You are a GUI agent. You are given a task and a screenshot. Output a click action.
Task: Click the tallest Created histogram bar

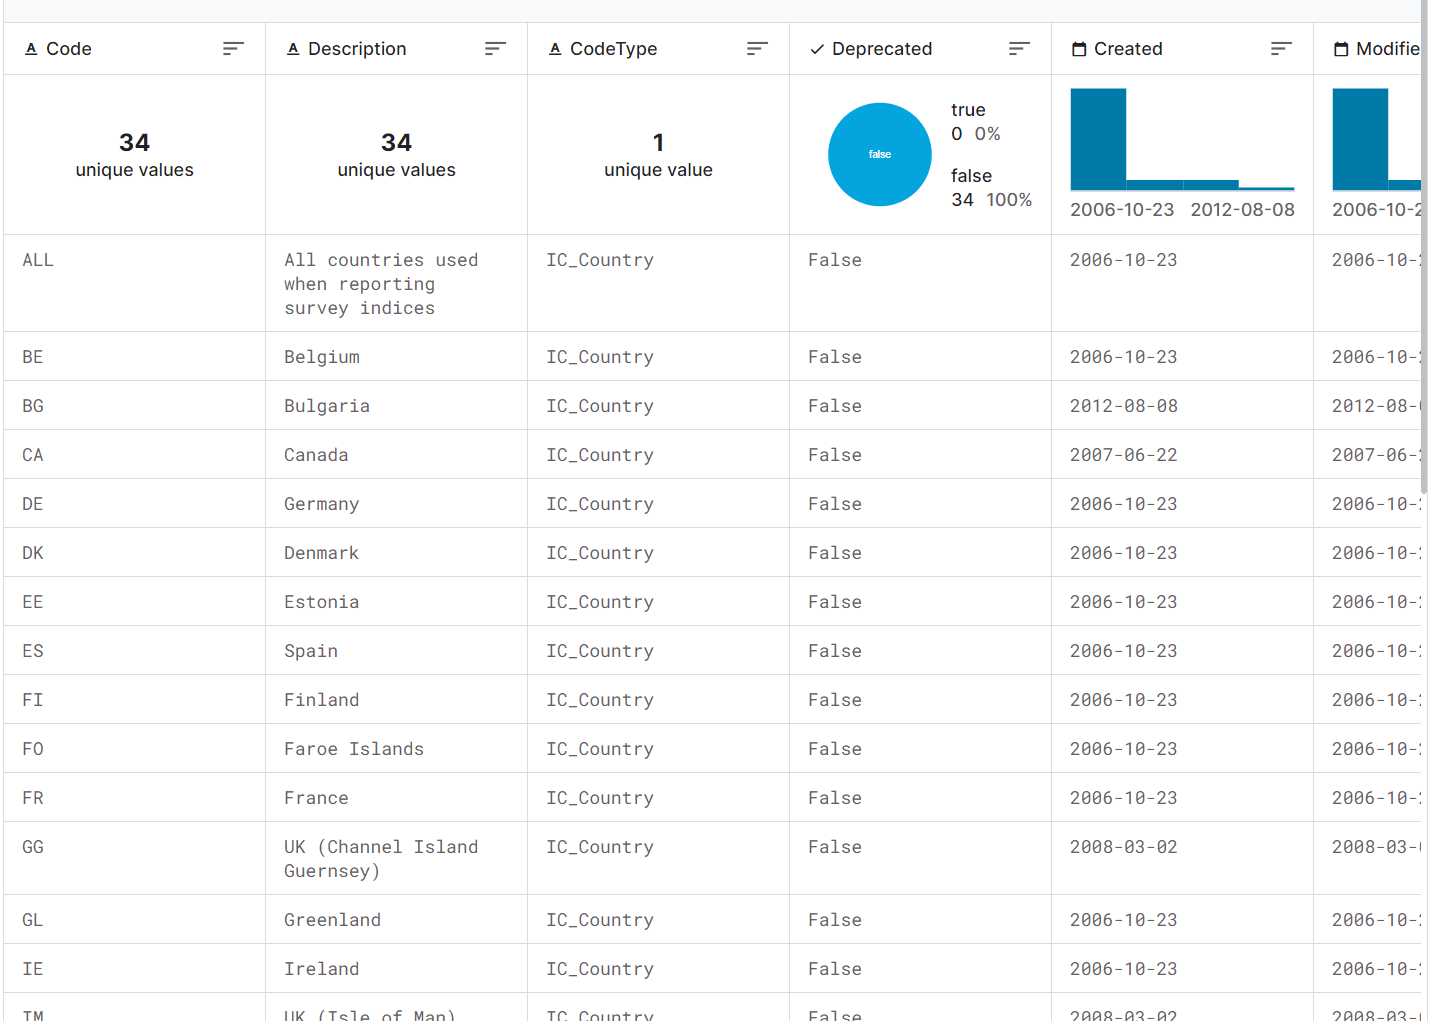[1098, 139]
